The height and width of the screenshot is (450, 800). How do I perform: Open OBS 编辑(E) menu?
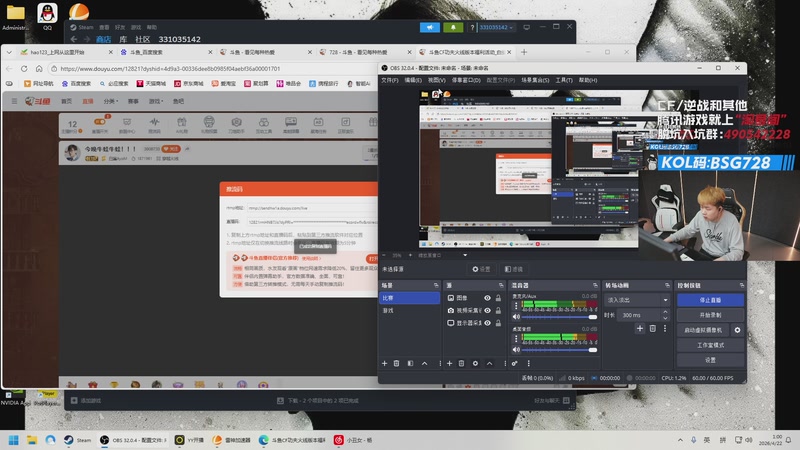click(413, 80)
